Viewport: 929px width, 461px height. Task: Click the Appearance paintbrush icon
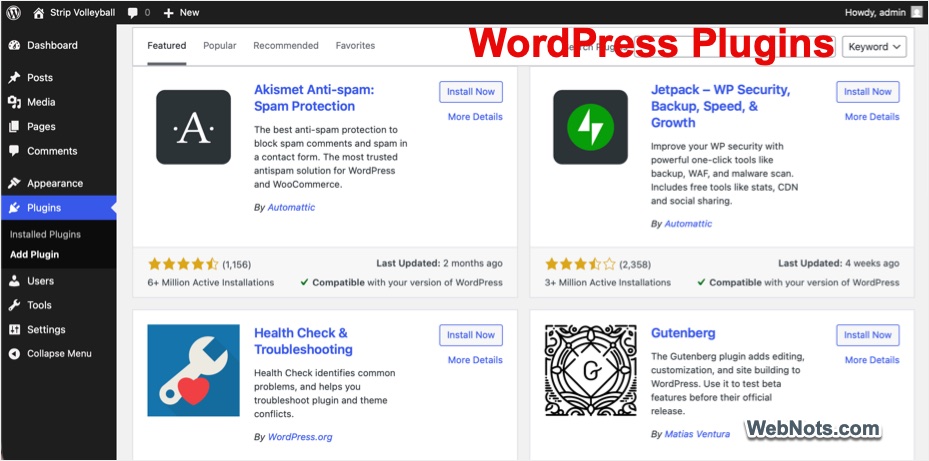click(x=14, y=183)
